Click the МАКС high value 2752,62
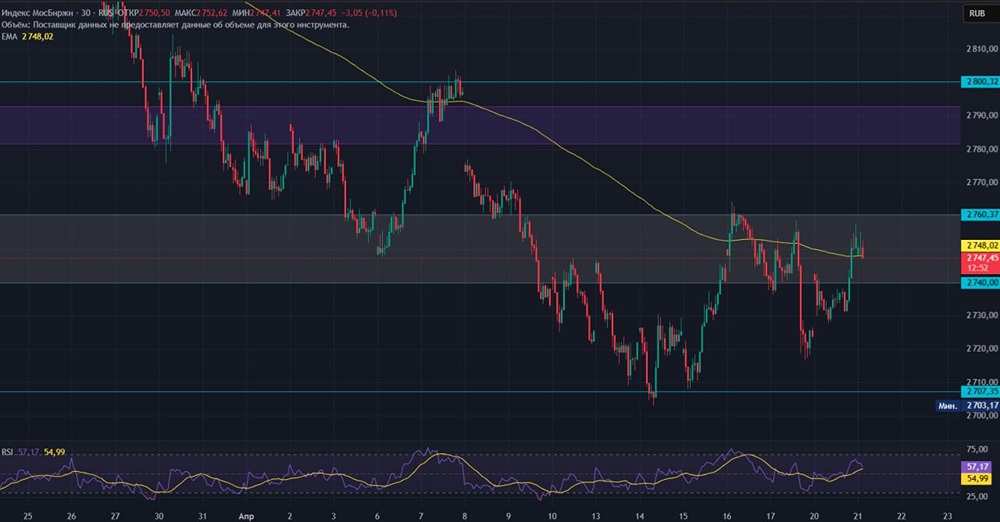 tap(214, 13)
